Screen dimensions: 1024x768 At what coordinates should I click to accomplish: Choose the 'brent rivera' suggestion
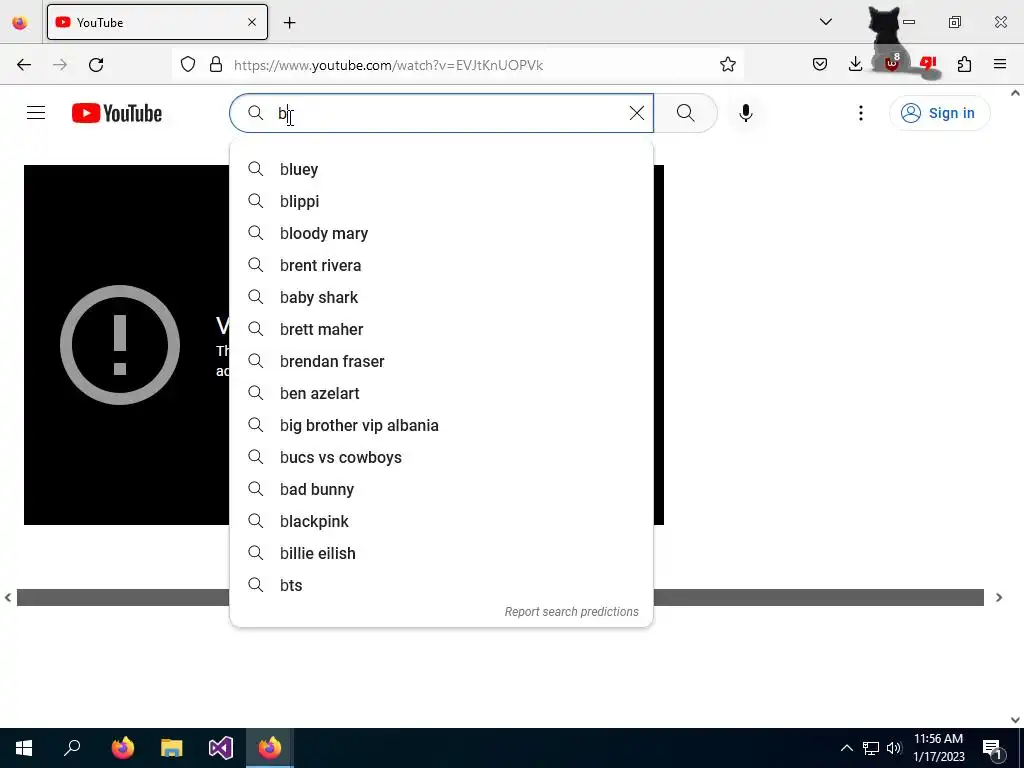441,265
